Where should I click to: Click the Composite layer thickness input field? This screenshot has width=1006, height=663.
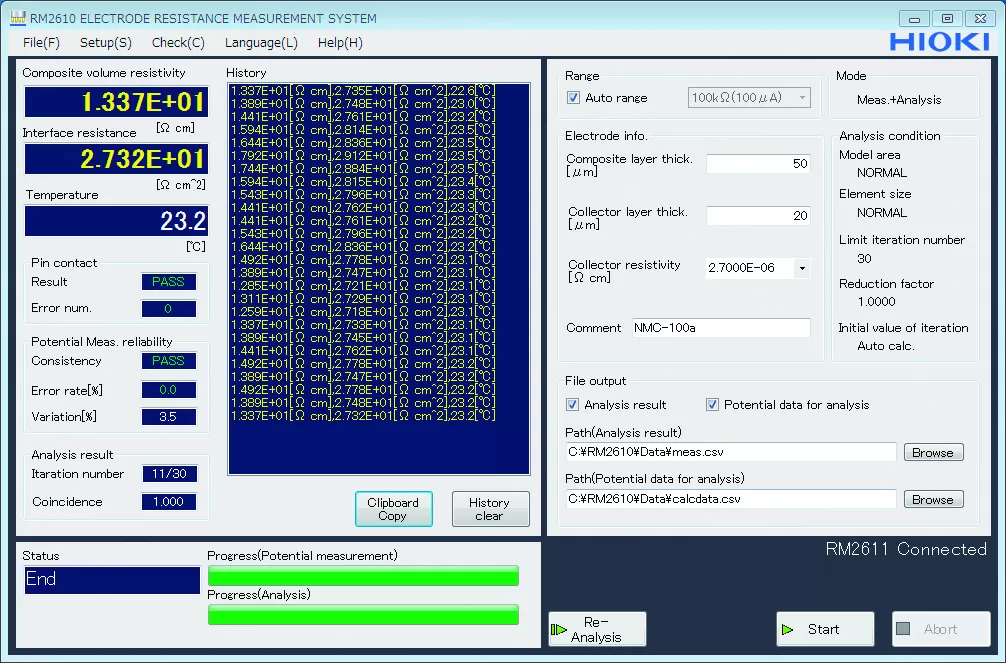coord(758,164)
